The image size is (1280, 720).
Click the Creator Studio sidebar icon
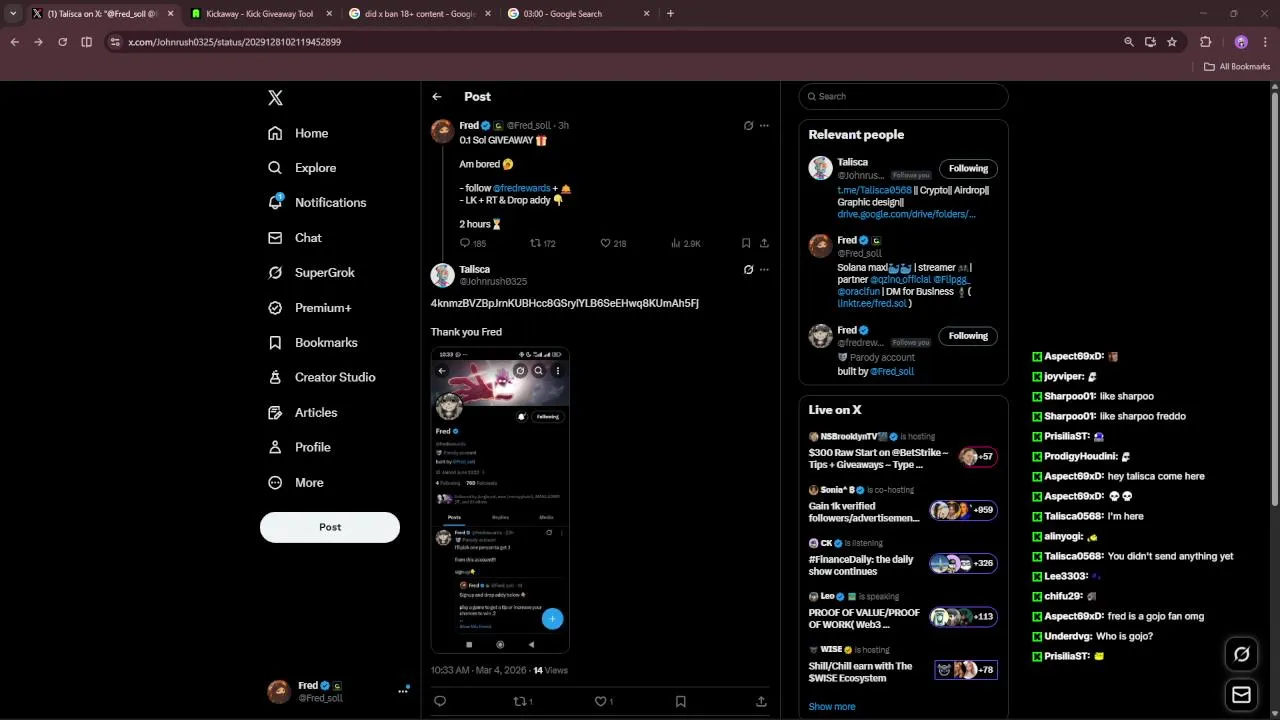pyautogui.click(x=275, y=377)
